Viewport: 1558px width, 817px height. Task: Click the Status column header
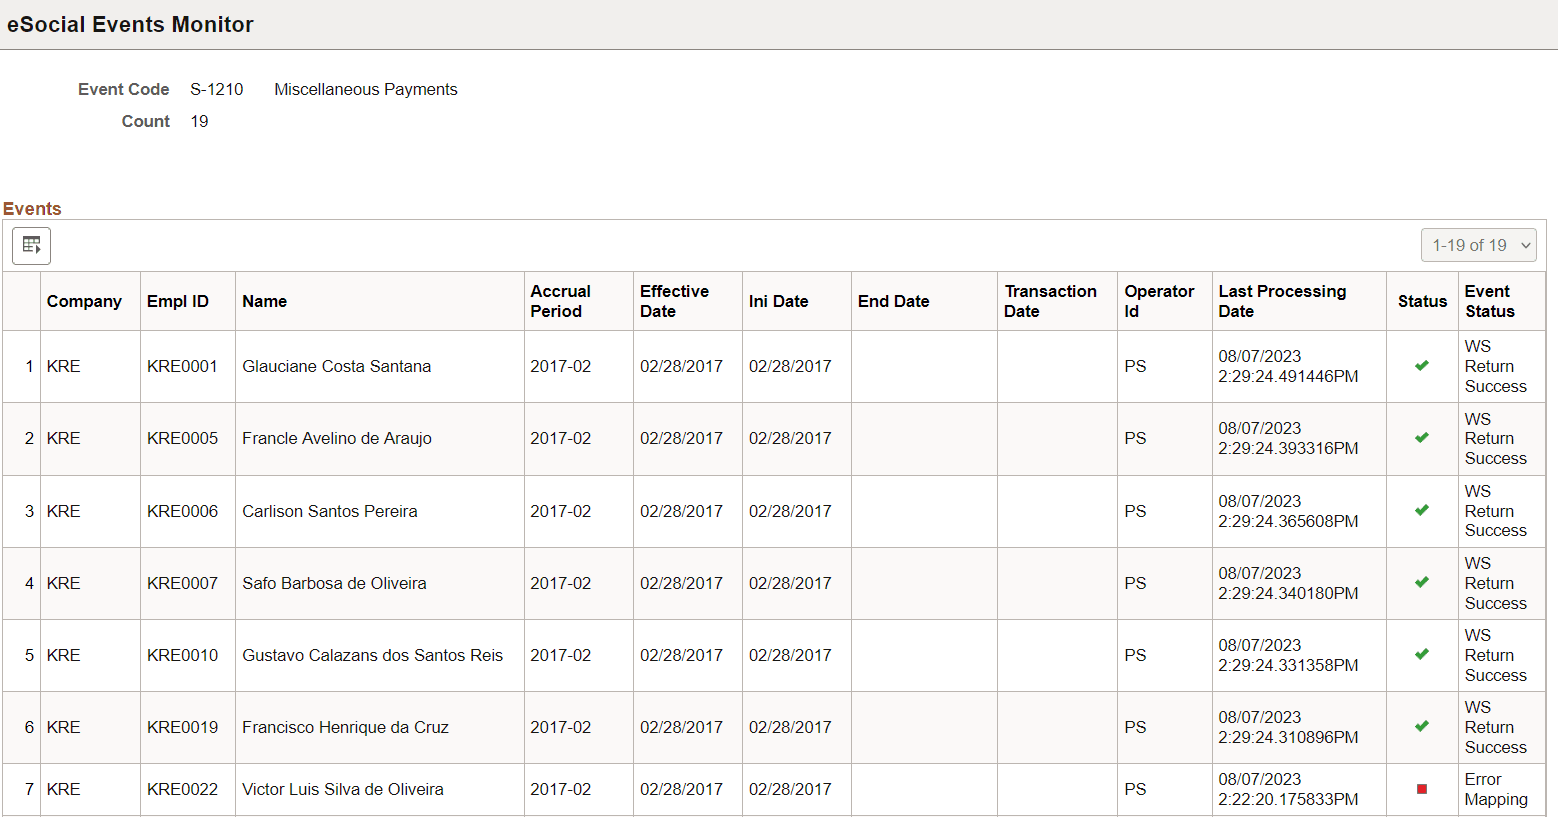click(x=1421, y=301)
